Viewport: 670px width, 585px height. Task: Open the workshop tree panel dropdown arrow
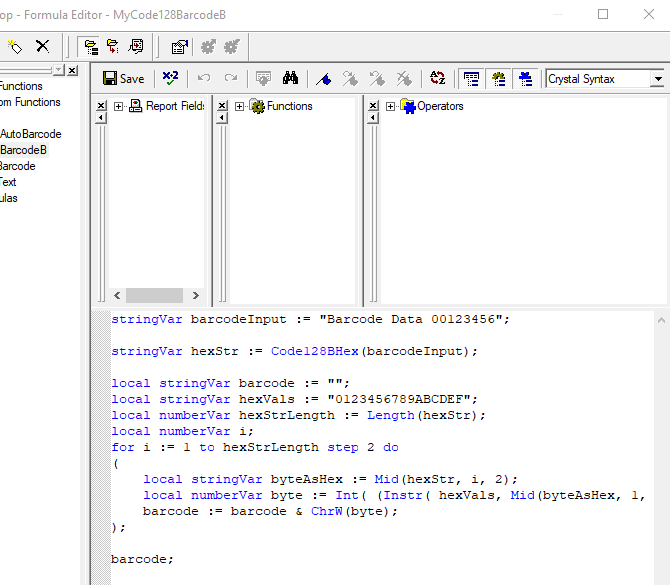pos(59,70)
